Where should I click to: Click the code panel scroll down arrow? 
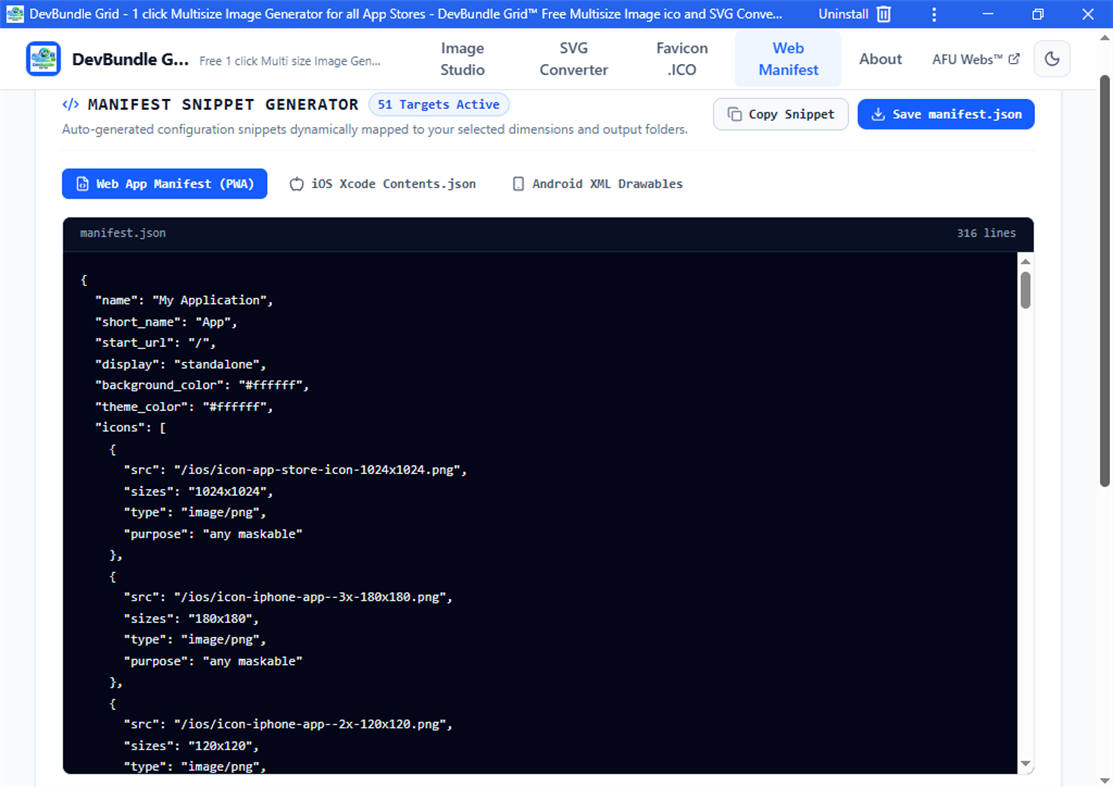(x=1025, y=764)
